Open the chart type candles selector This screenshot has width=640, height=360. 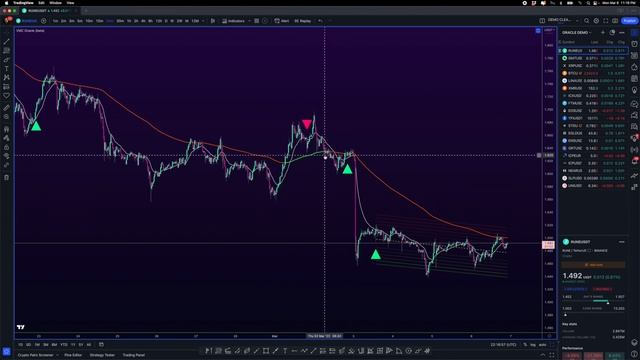(213, 21)
